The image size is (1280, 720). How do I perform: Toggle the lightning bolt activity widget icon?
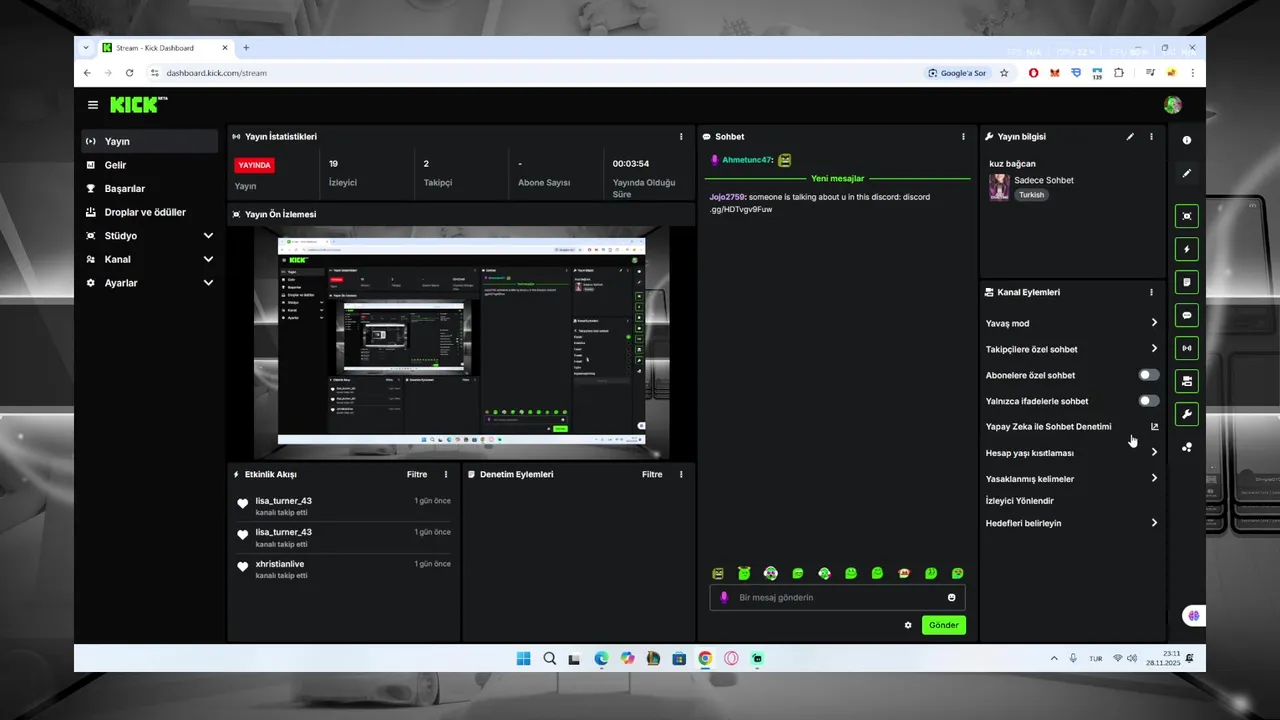[x=1187, y=249]
